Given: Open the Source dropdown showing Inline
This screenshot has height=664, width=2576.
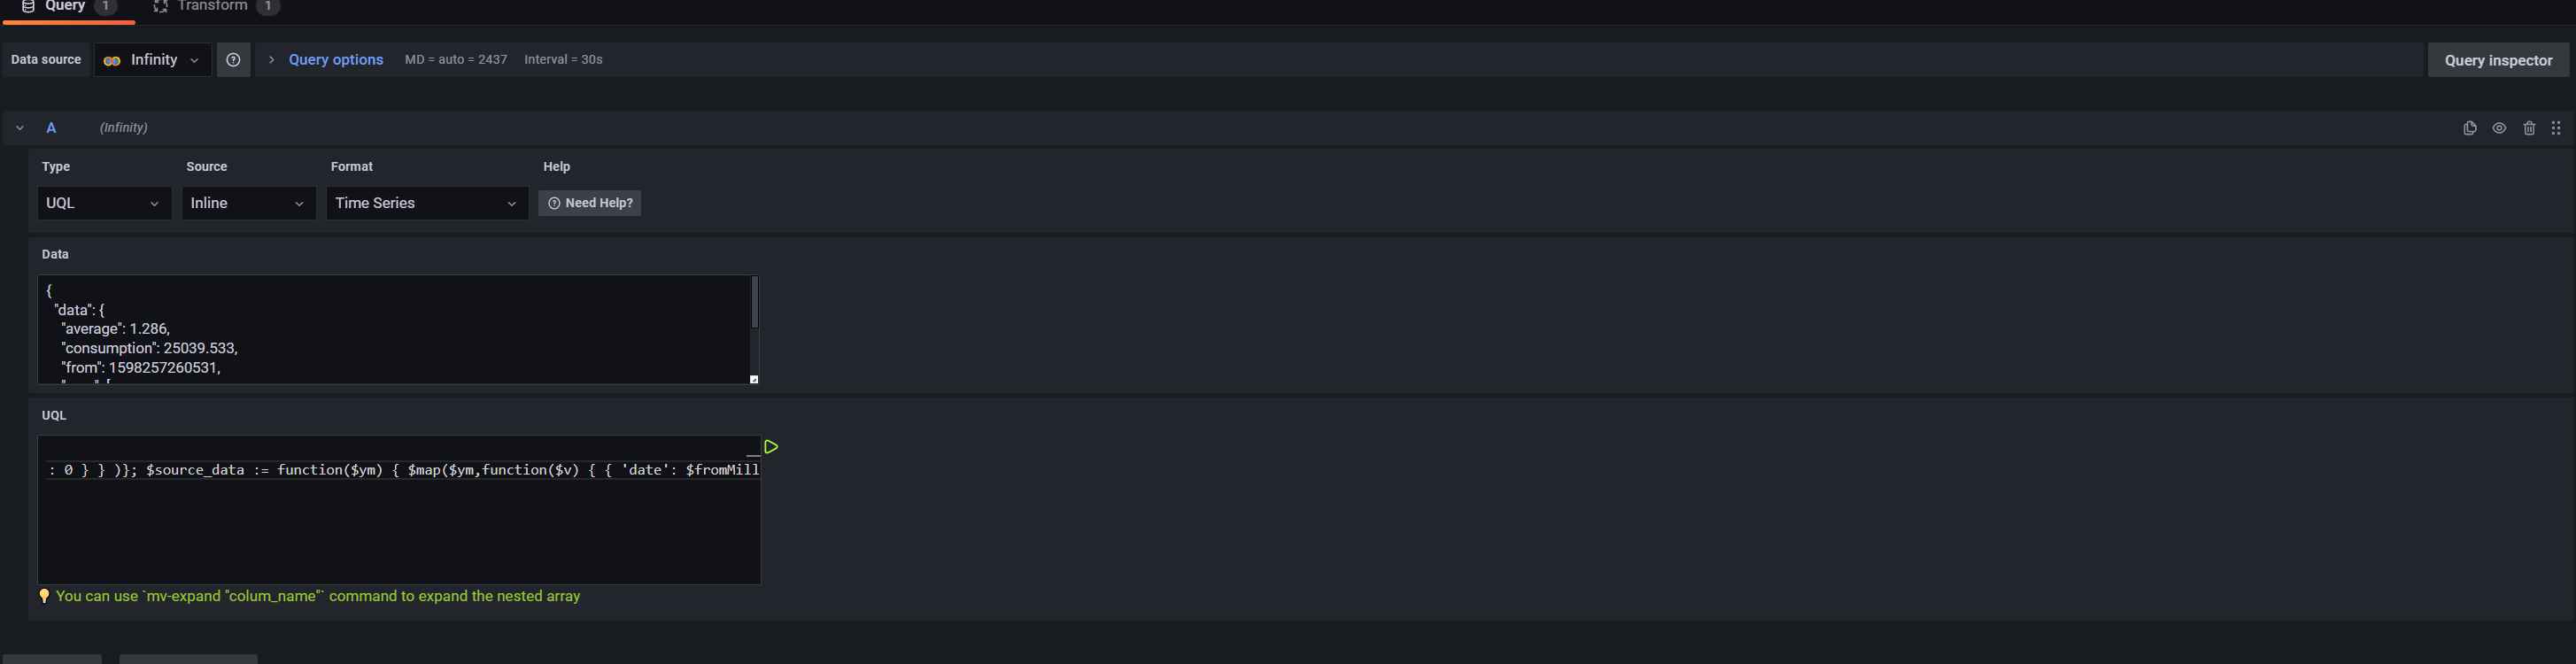Looking at the screenshot, I should tap(247, 203).
